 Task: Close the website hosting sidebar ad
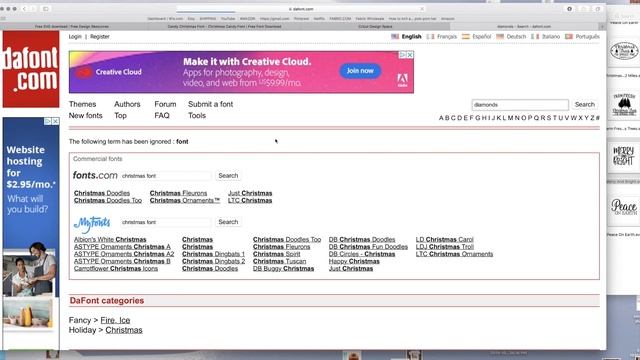pos(56,121)
